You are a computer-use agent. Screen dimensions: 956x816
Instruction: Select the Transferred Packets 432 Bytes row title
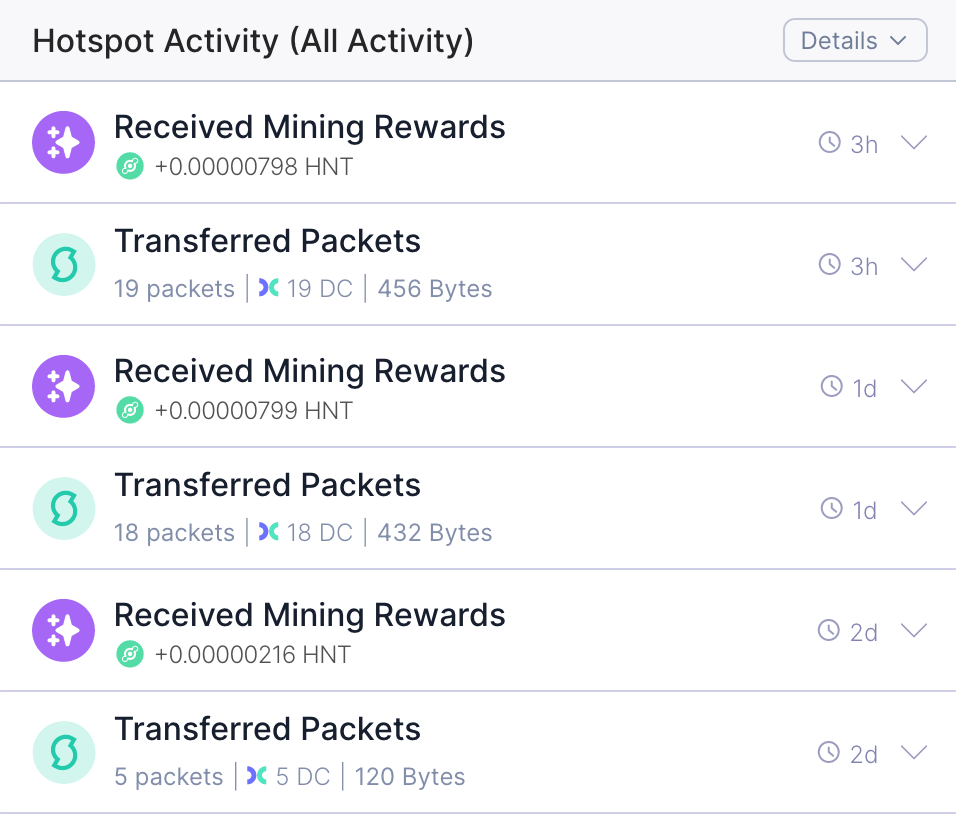pos(267,485)
